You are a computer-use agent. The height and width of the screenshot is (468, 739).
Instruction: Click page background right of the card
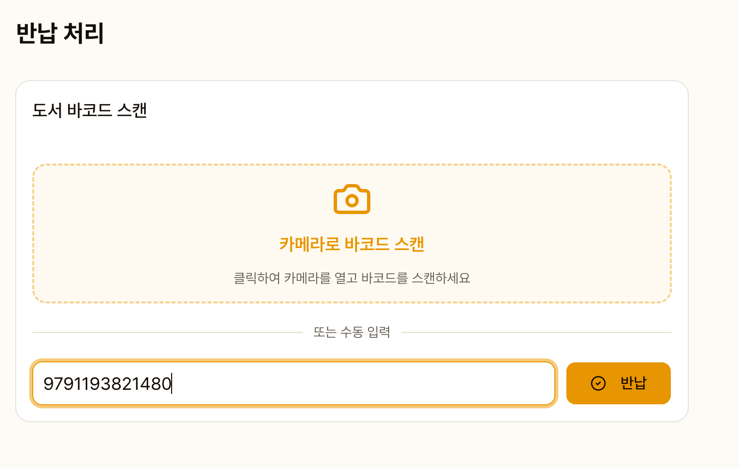(714, 250)
